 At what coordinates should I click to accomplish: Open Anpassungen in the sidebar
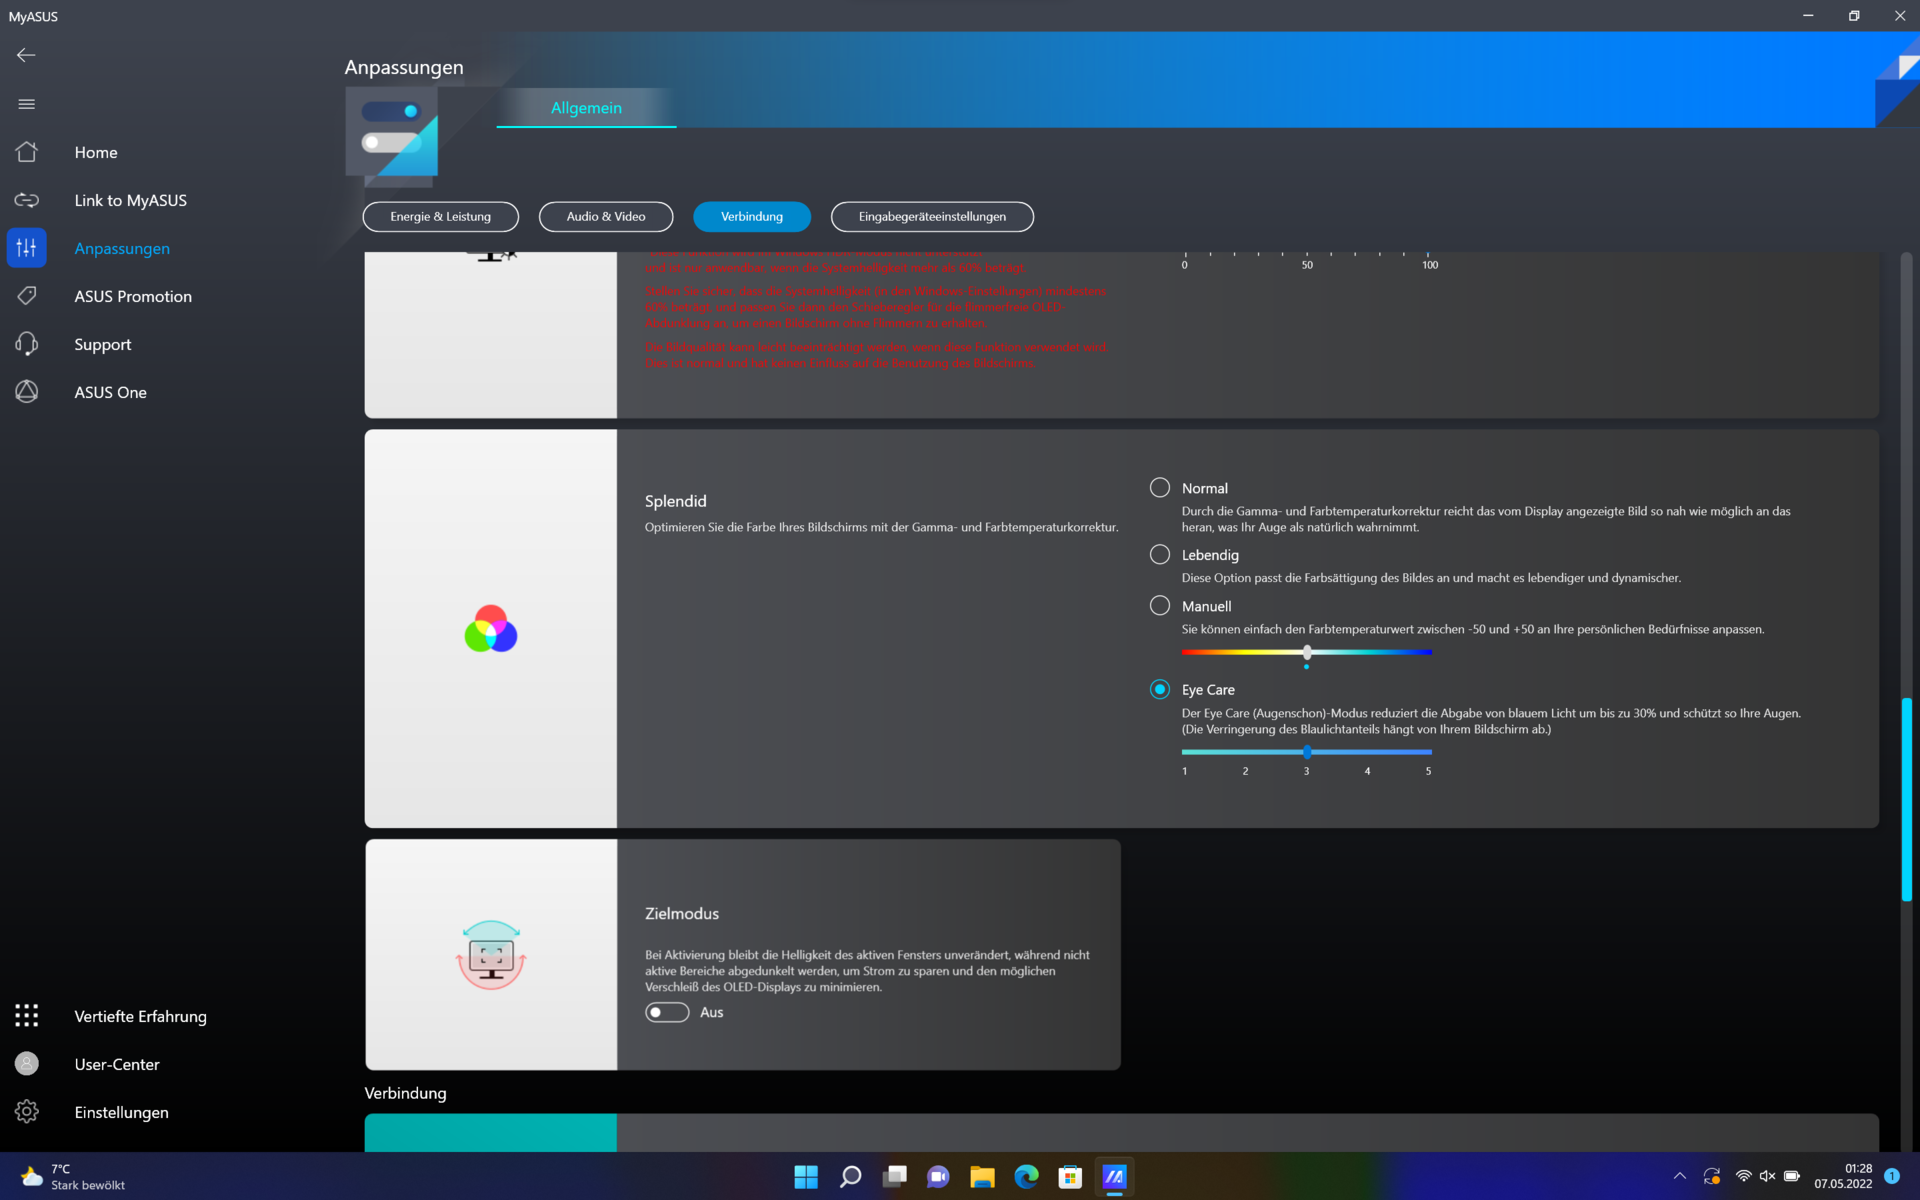coord(122,248)
